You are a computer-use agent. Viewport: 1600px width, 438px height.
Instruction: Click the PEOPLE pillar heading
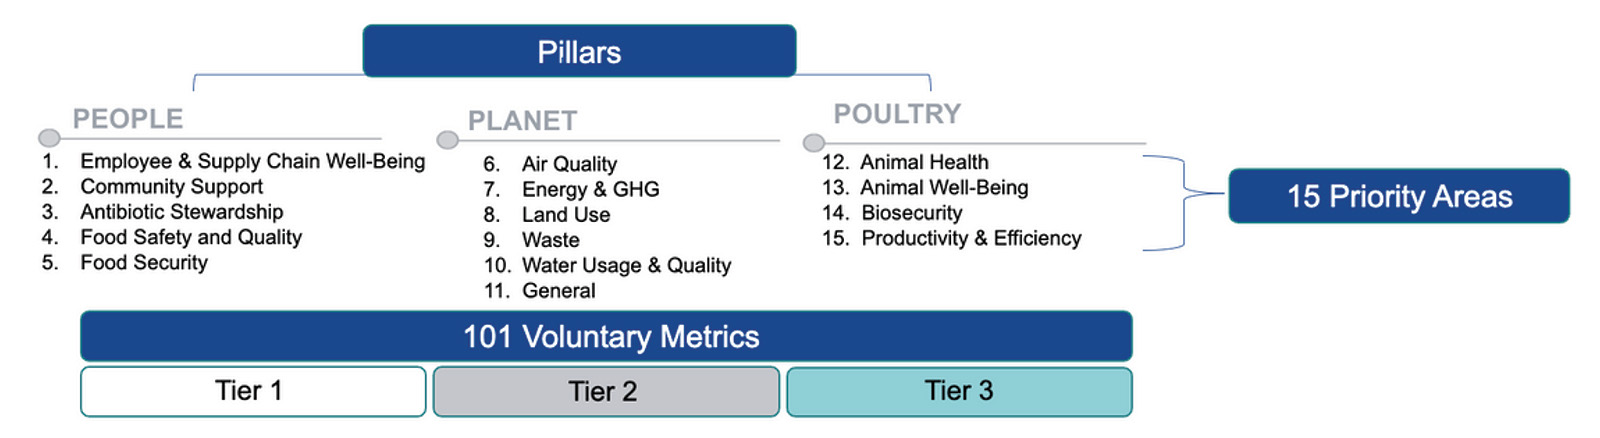pos(128,119)
